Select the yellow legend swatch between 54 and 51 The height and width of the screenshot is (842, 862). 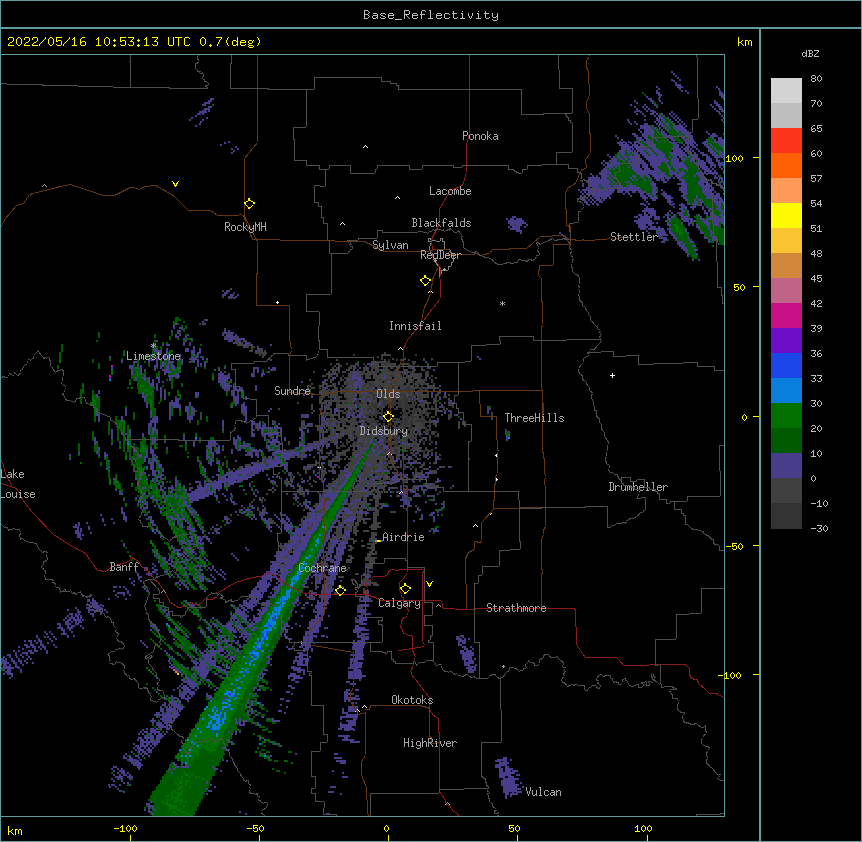[x=786, y=215]
